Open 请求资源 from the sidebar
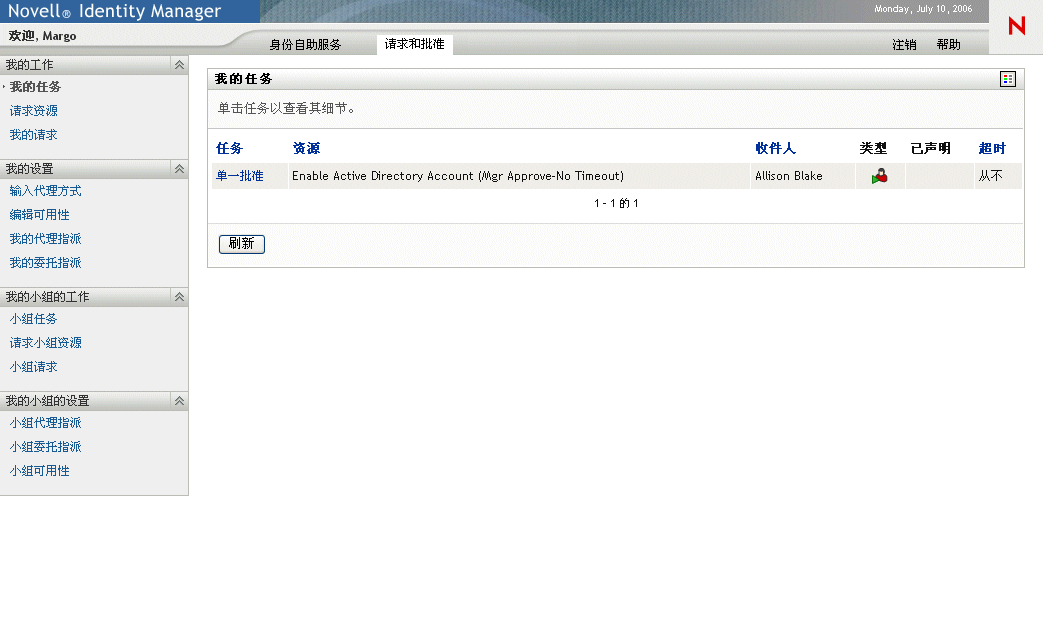1043x626 pixels. pyautogui.click(x=33, y=110)
